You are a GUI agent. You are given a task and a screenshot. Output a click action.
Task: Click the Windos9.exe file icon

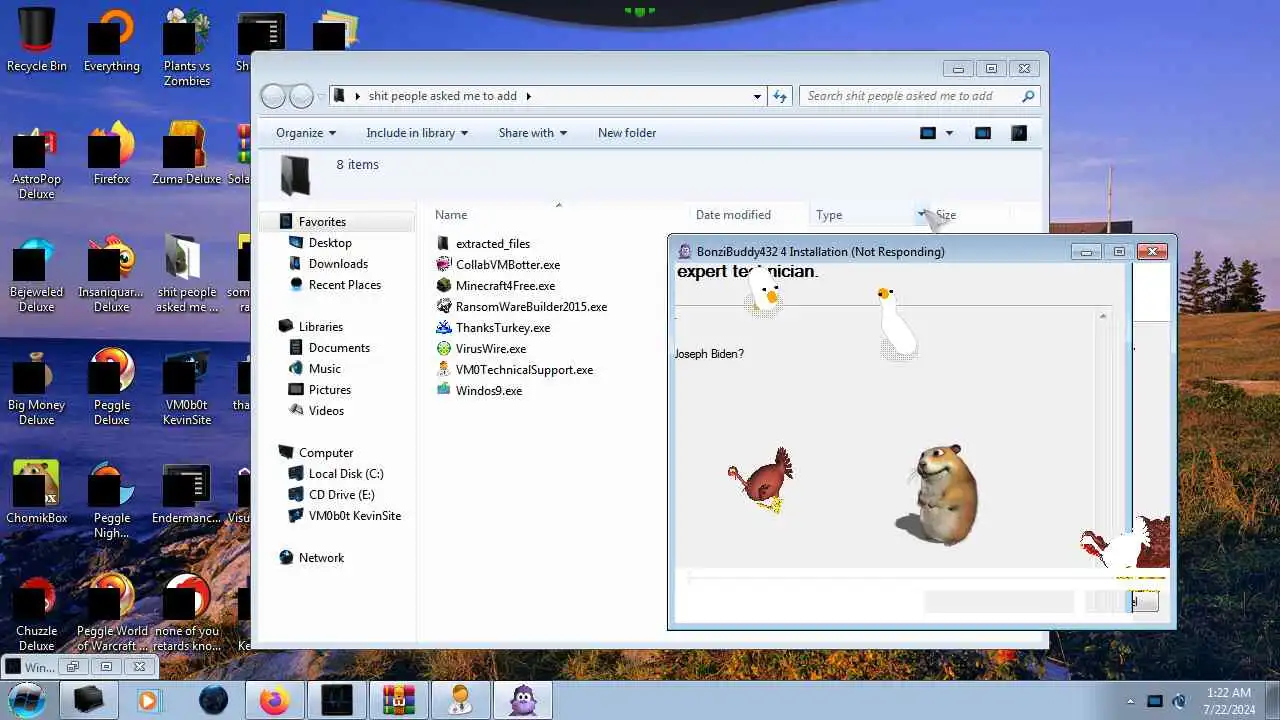tap(444, 391)
